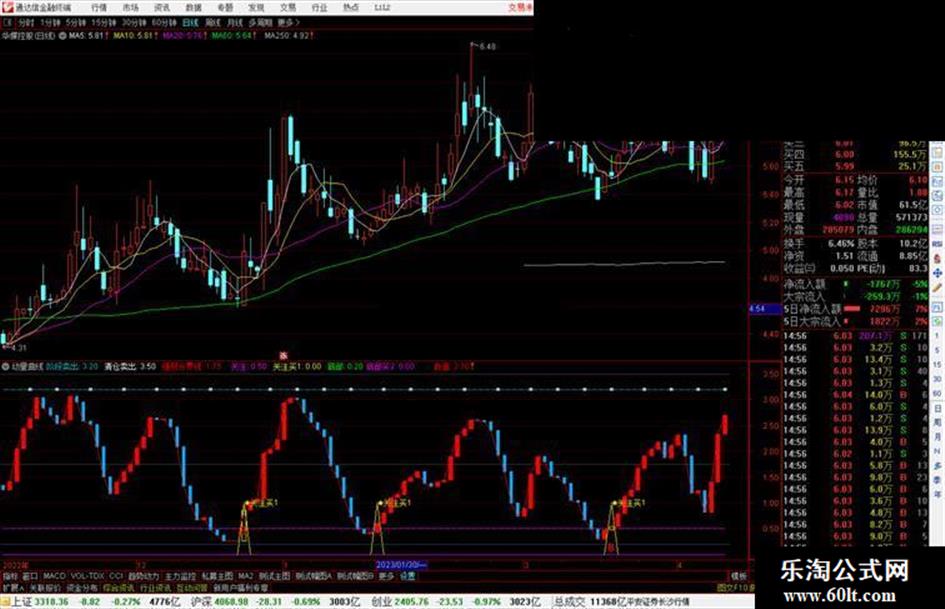Select the 月线 period tab
945x609 pixels.
[234, 22]
